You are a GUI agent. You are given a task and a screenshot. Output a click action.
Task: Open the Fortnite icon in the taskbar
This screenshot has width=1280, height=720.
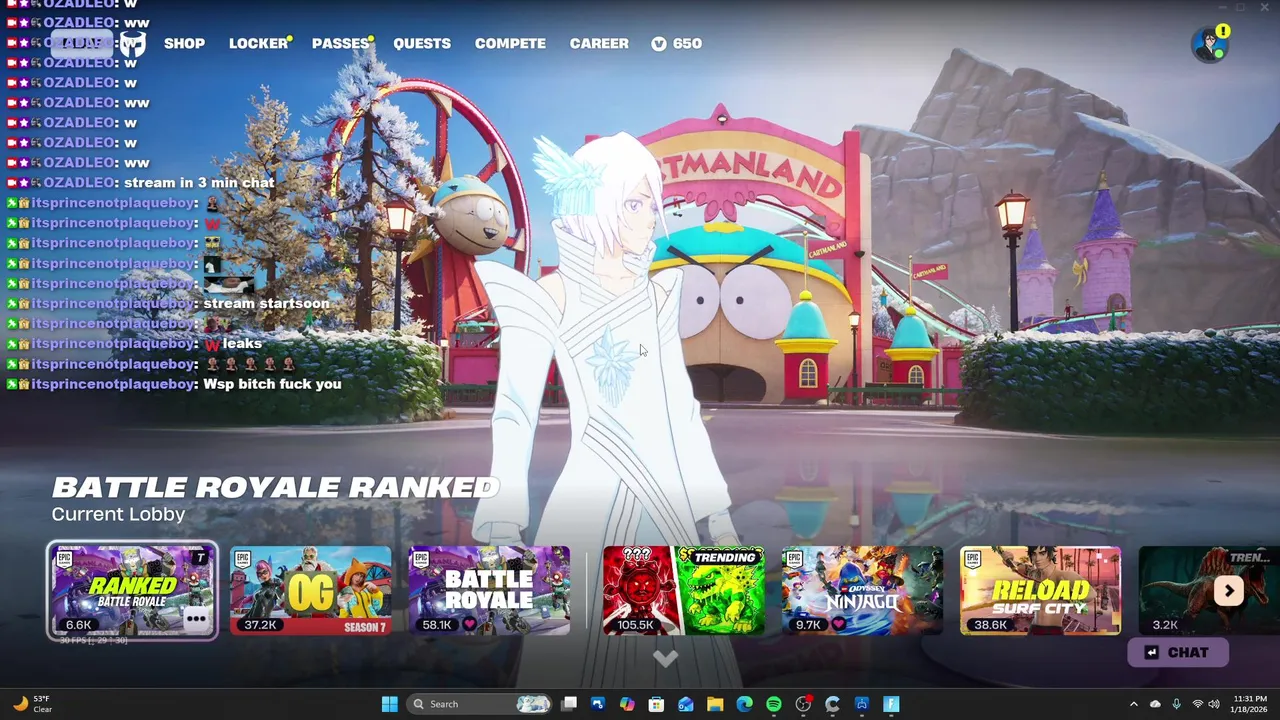tap(891, 704)
